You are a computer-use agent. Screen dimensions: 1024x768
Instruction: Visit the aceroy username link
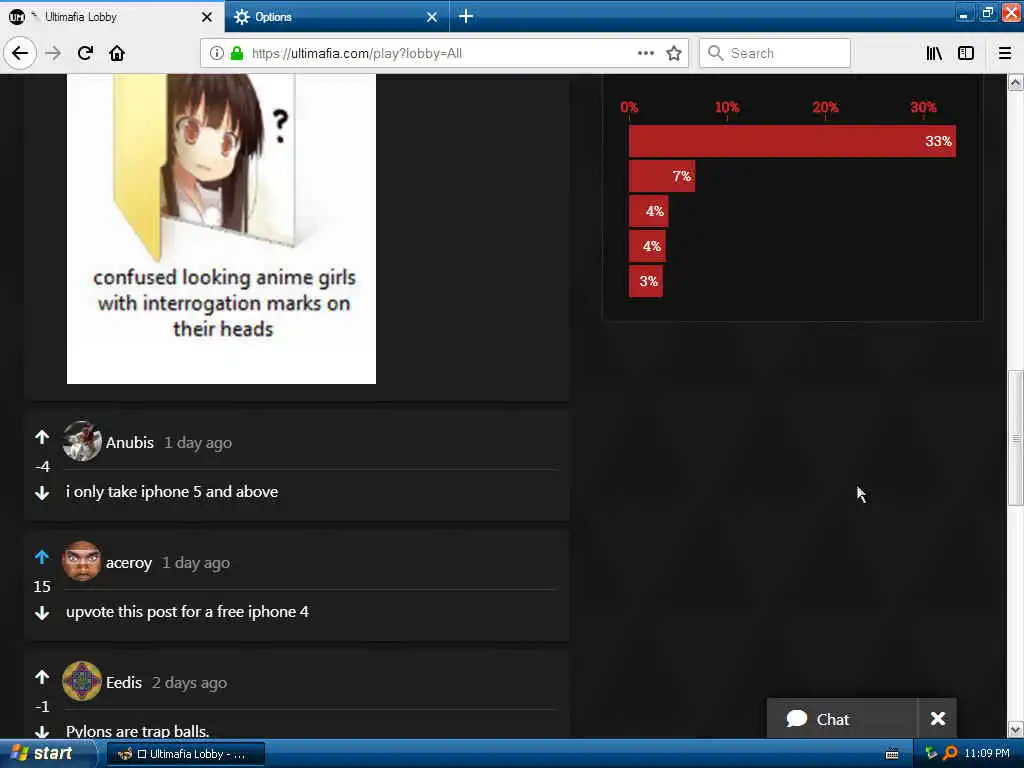129,562
